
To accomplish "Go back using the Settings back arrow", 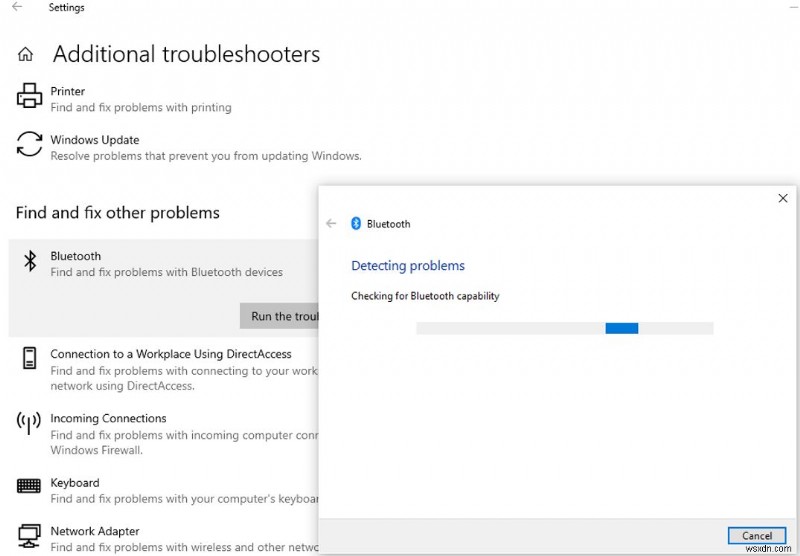I will pos(17,7).
